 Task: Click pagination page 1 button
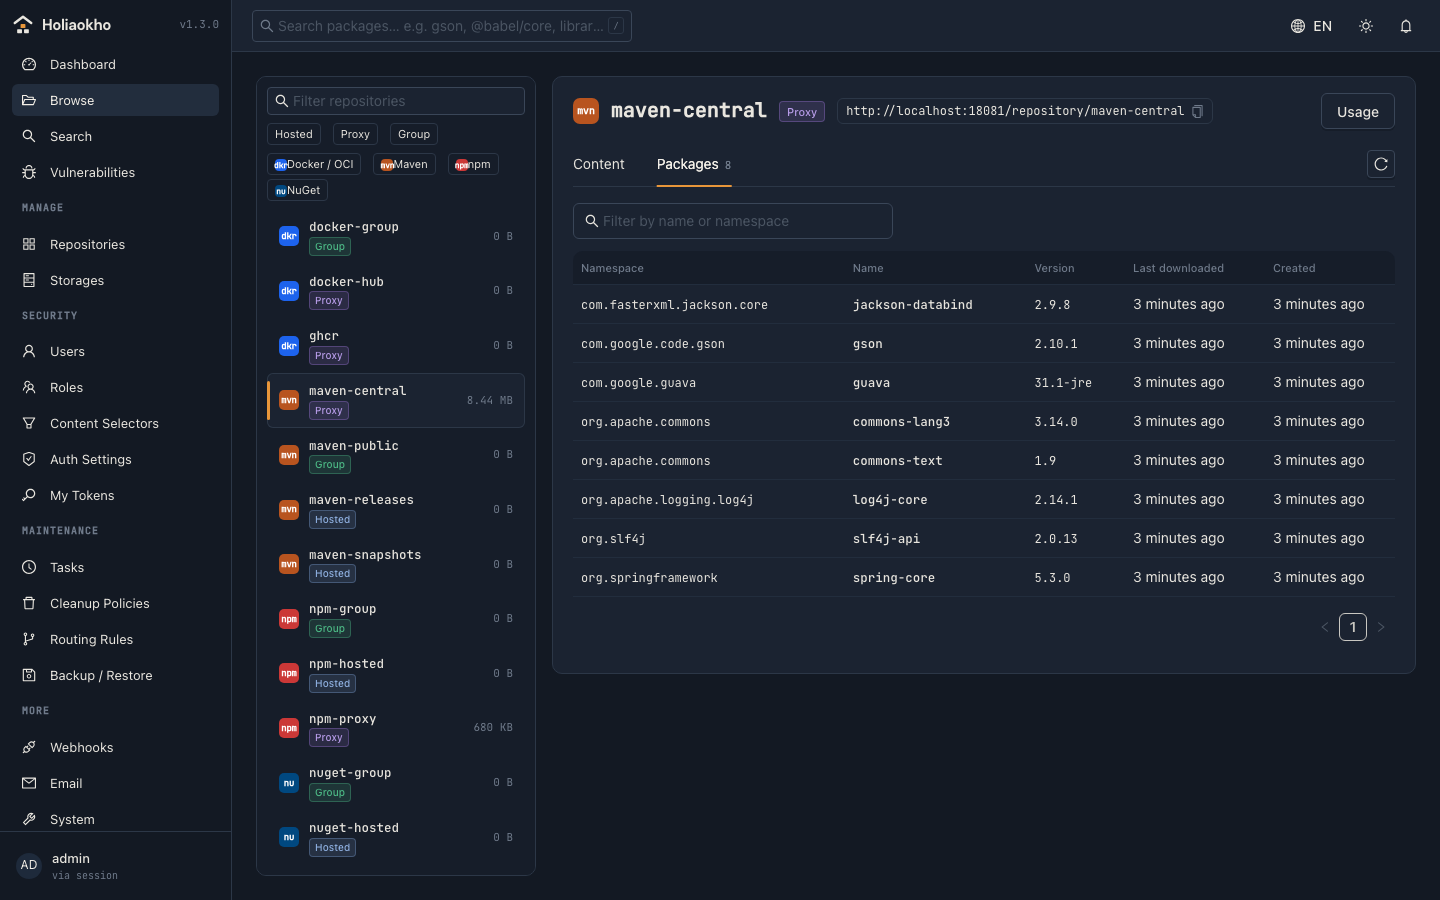point(1353,627)
